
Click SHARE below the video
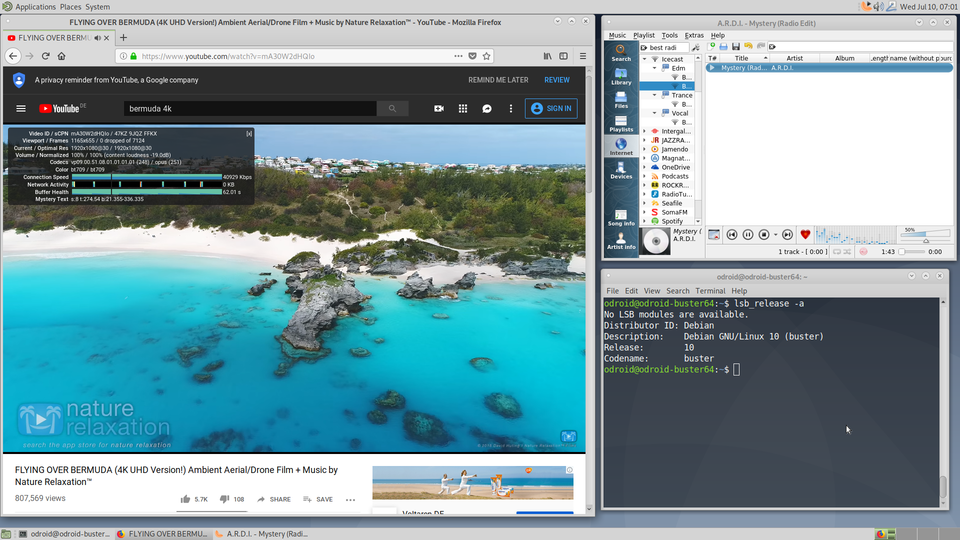tap(274, 500)
